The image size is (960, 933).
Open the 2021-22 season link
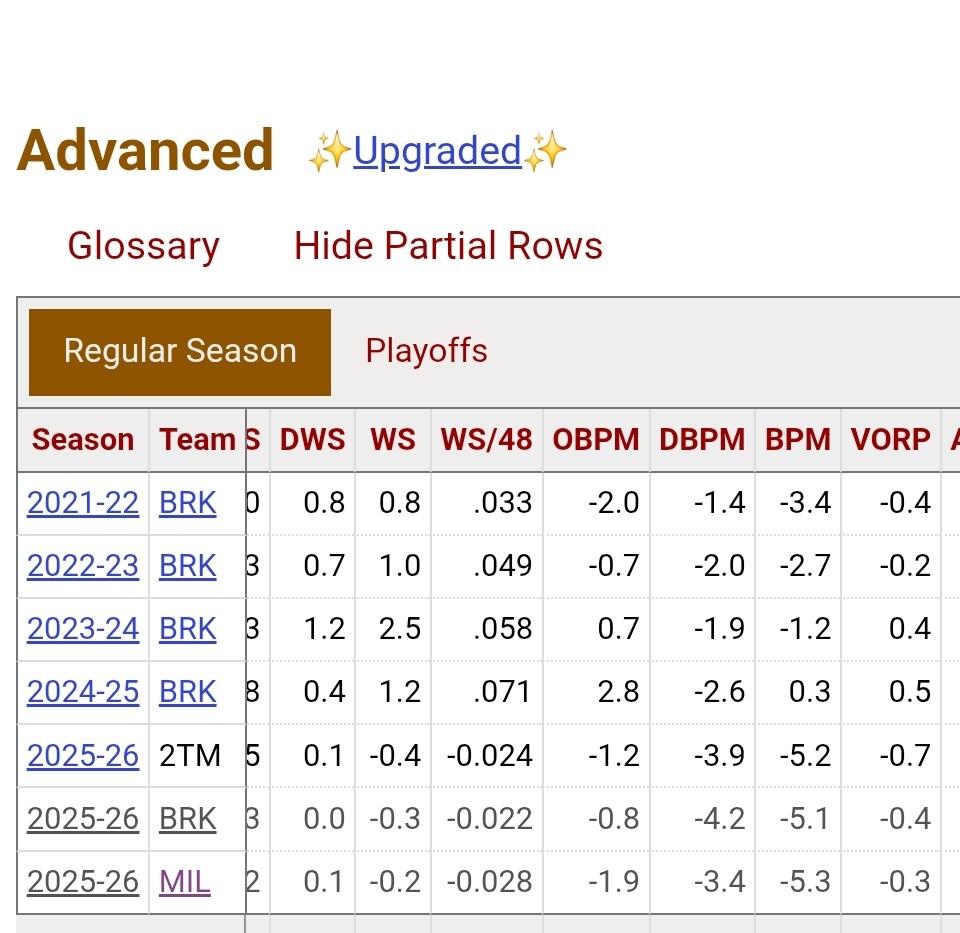[x=83, y=503]
